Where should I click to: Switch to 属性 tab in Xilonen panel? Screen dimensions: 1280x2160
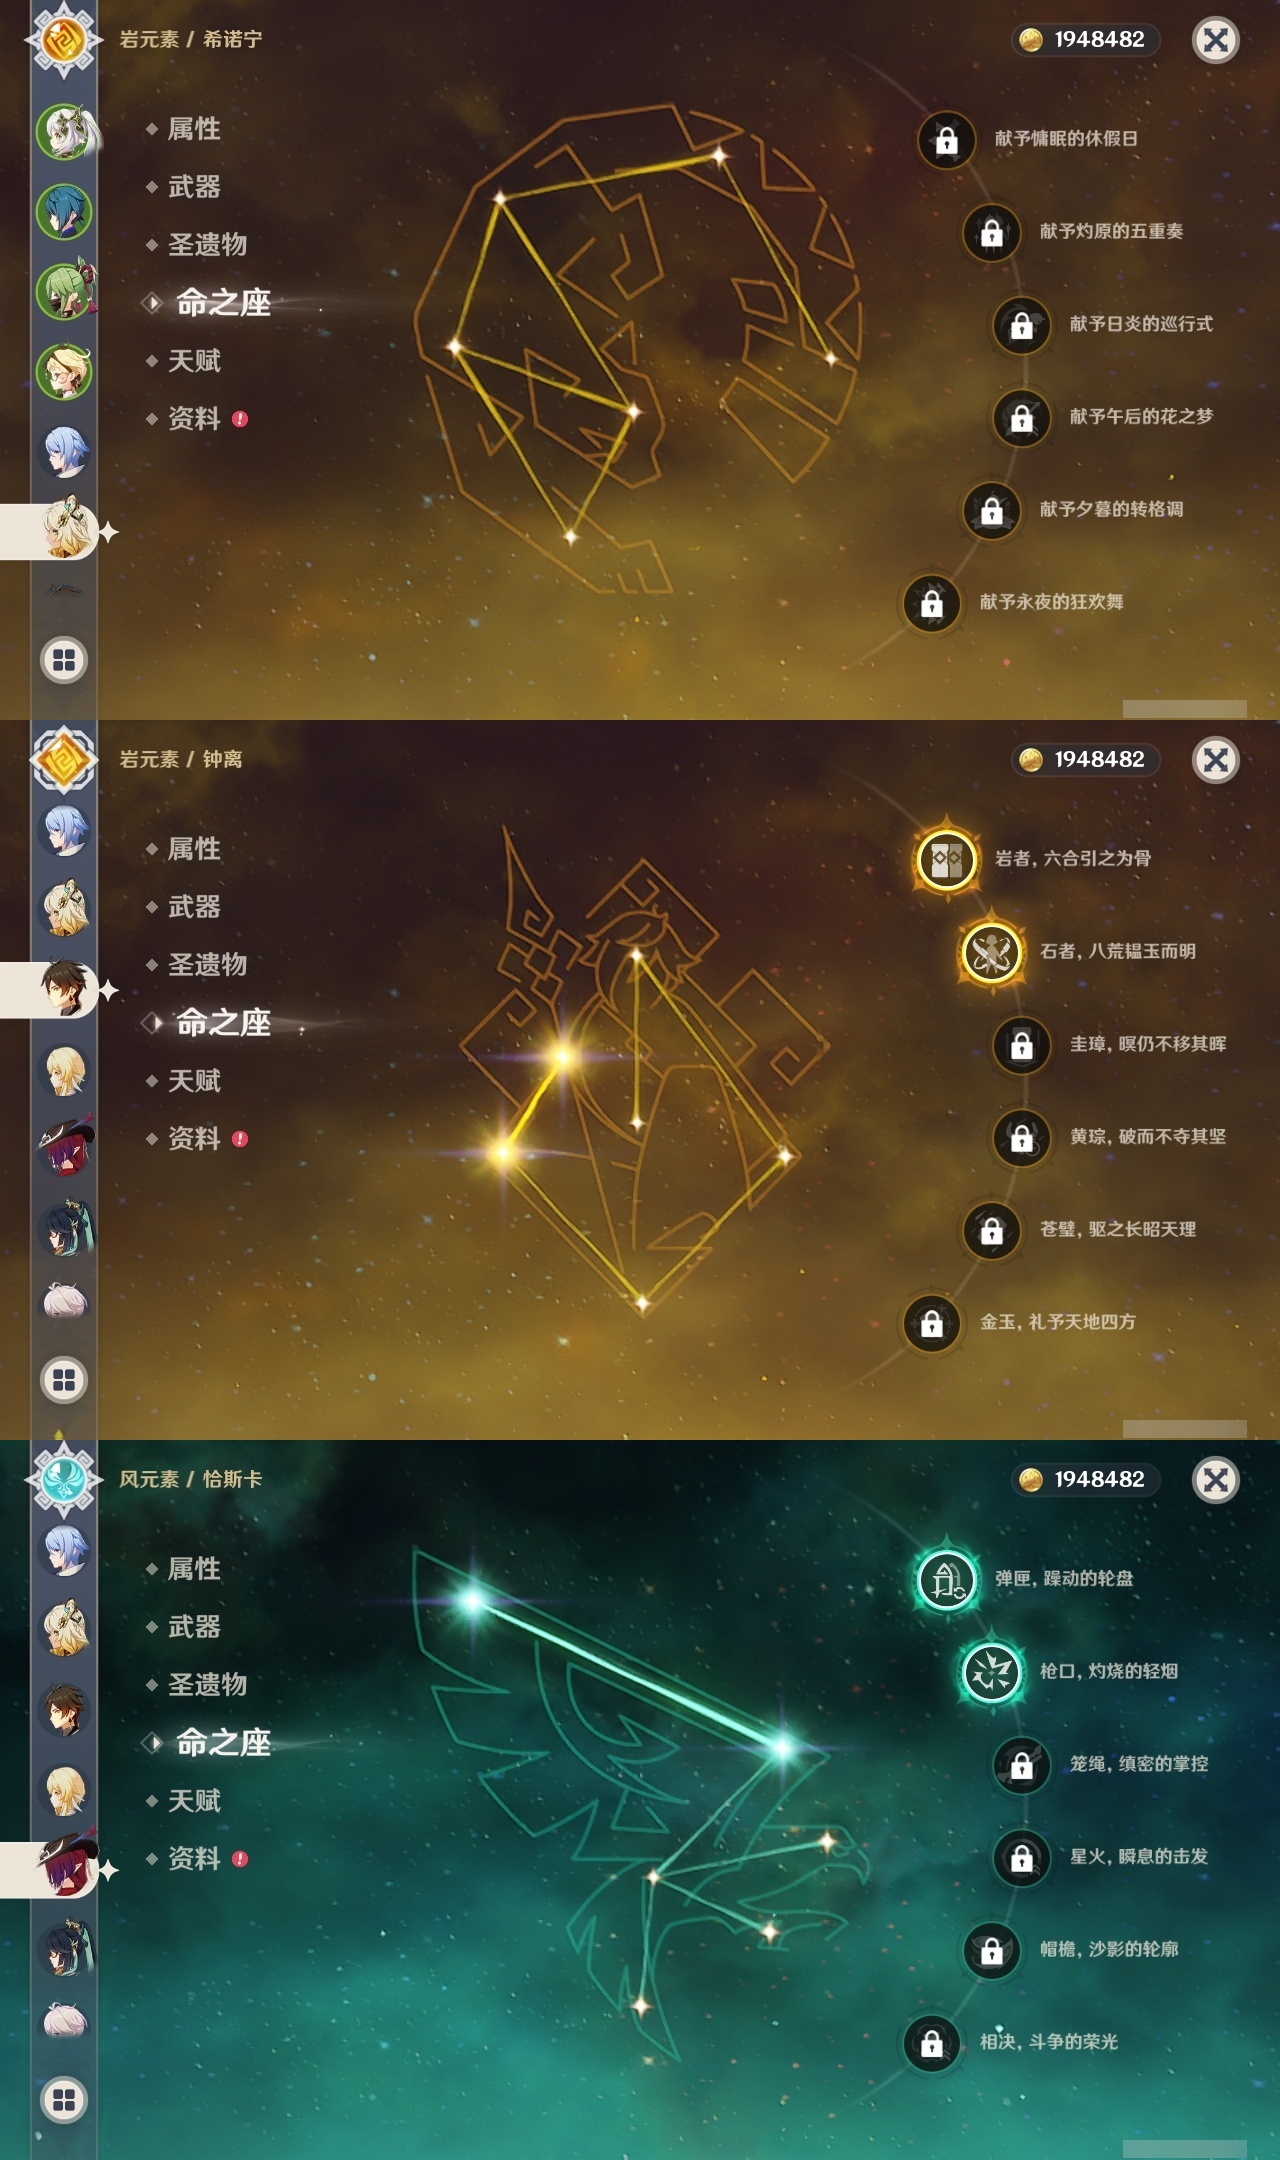(x=194, y=129)
